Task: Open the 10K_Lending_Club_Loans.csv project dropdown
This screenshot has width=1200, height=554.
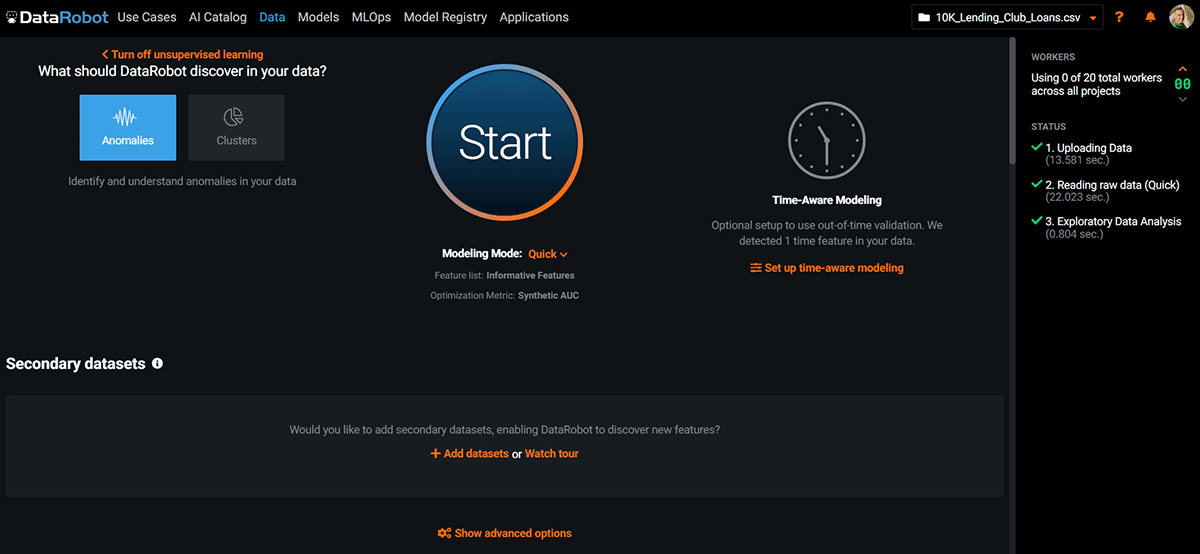Action: tap(1007, 18)
